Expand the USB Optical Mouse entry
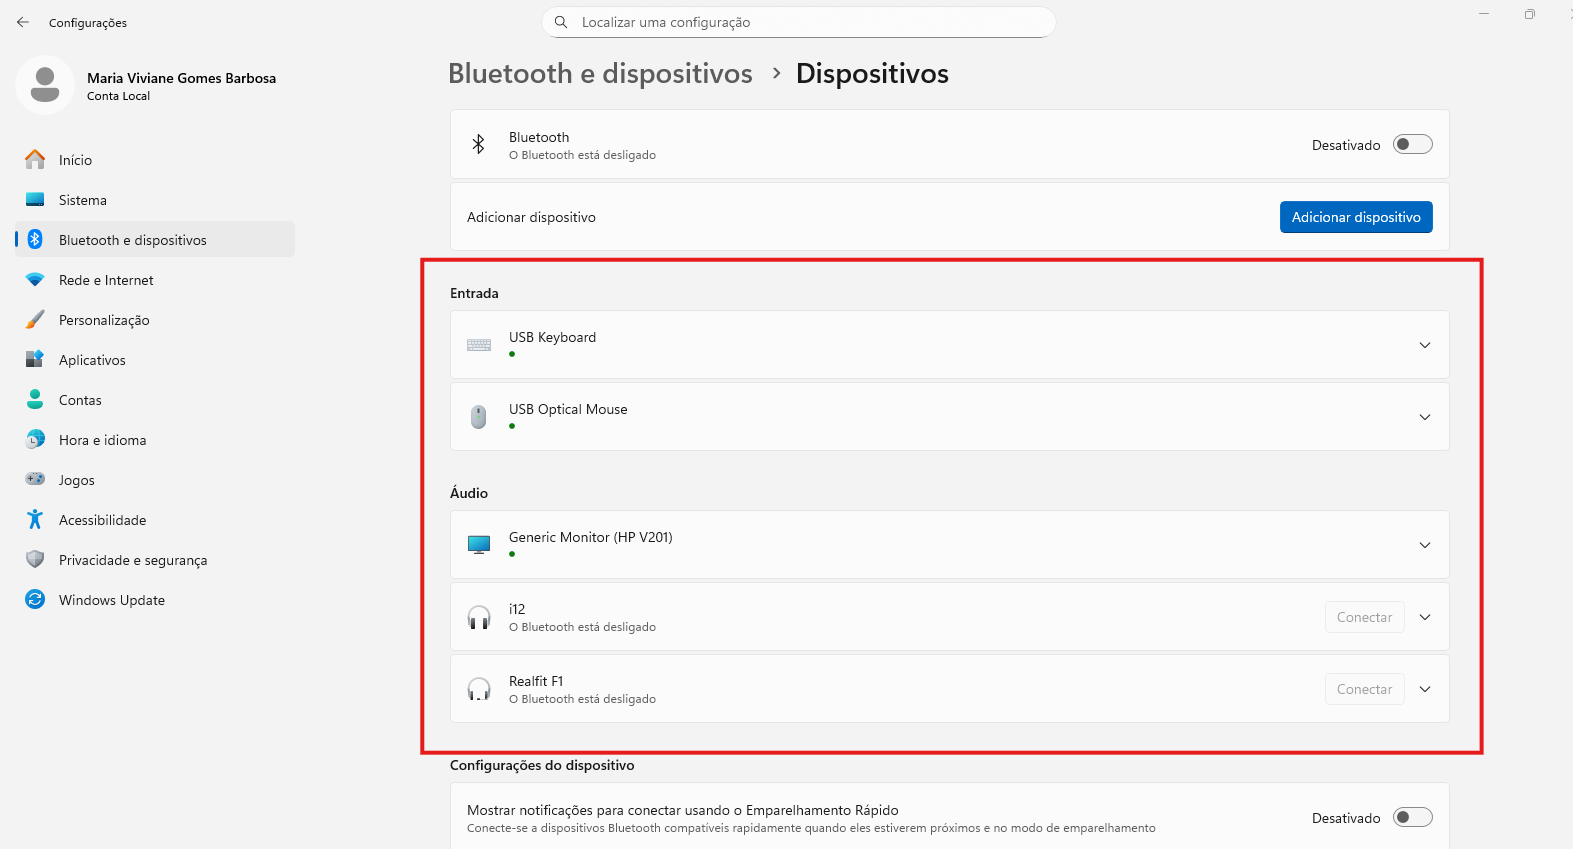The width and height of the screenshot is (1573, 849). coord(1424,417)
